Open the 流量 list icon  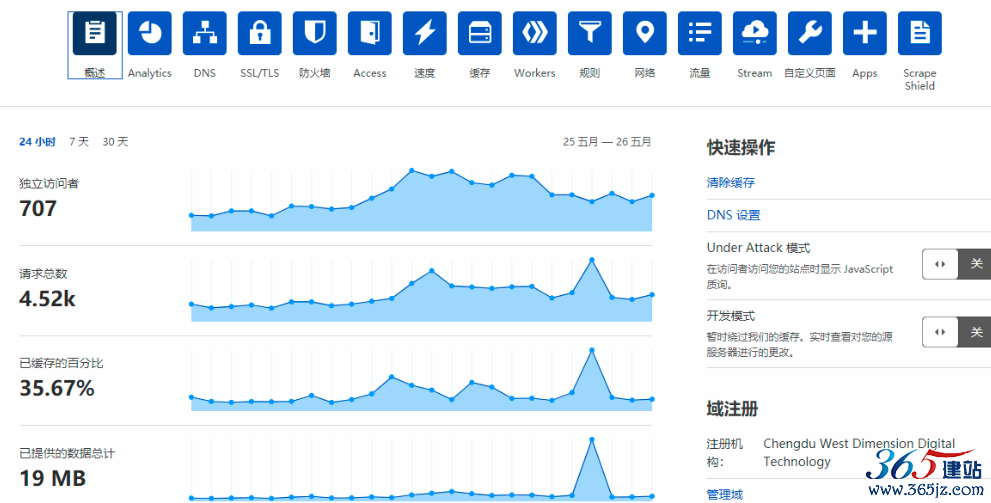(x=700, y=33)
